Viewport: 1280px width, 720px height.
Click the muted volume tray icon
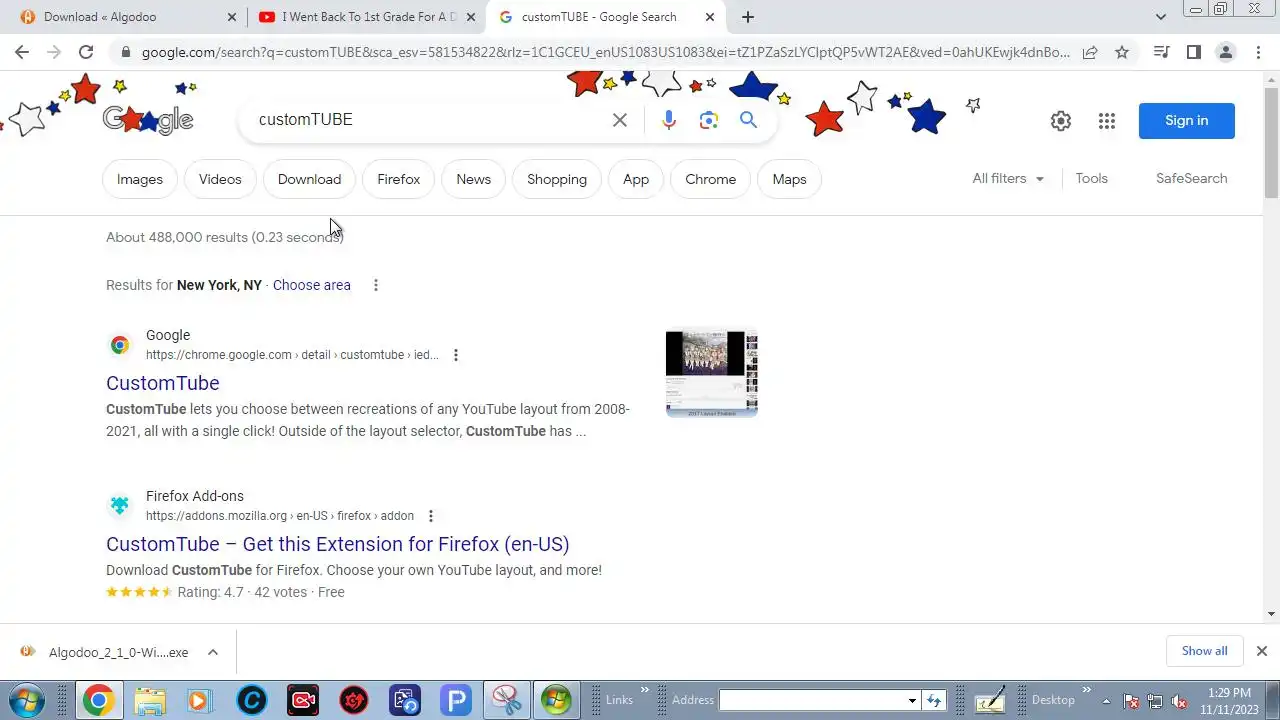click(x=1179, y=701)
